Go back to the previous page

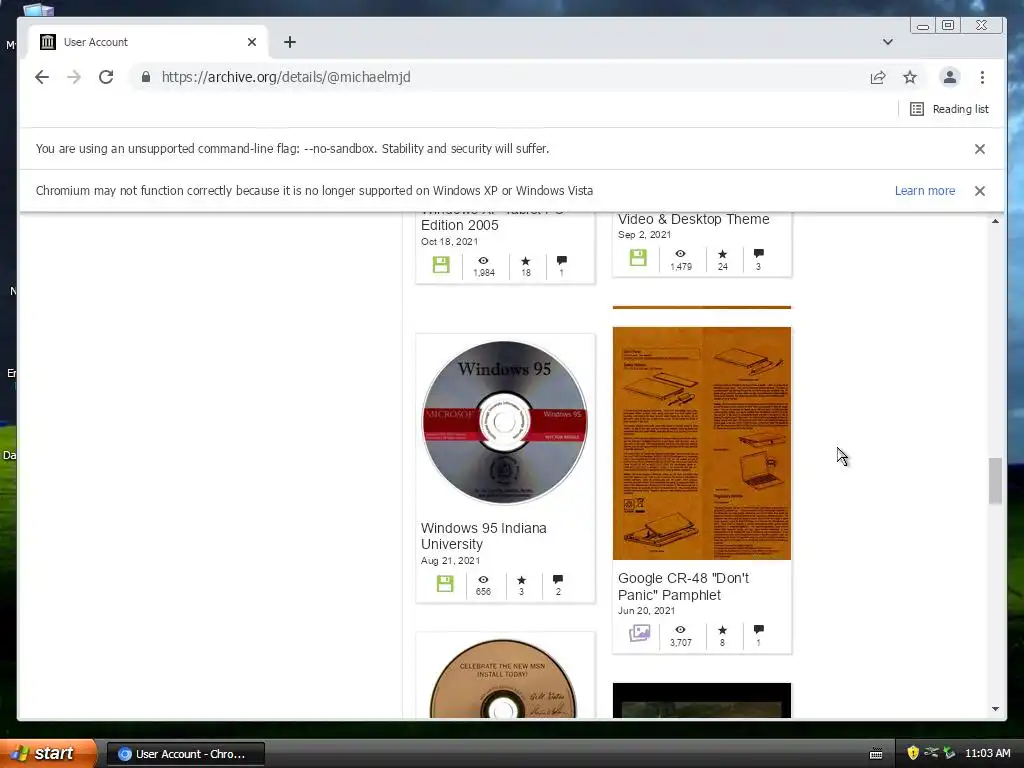42,77
